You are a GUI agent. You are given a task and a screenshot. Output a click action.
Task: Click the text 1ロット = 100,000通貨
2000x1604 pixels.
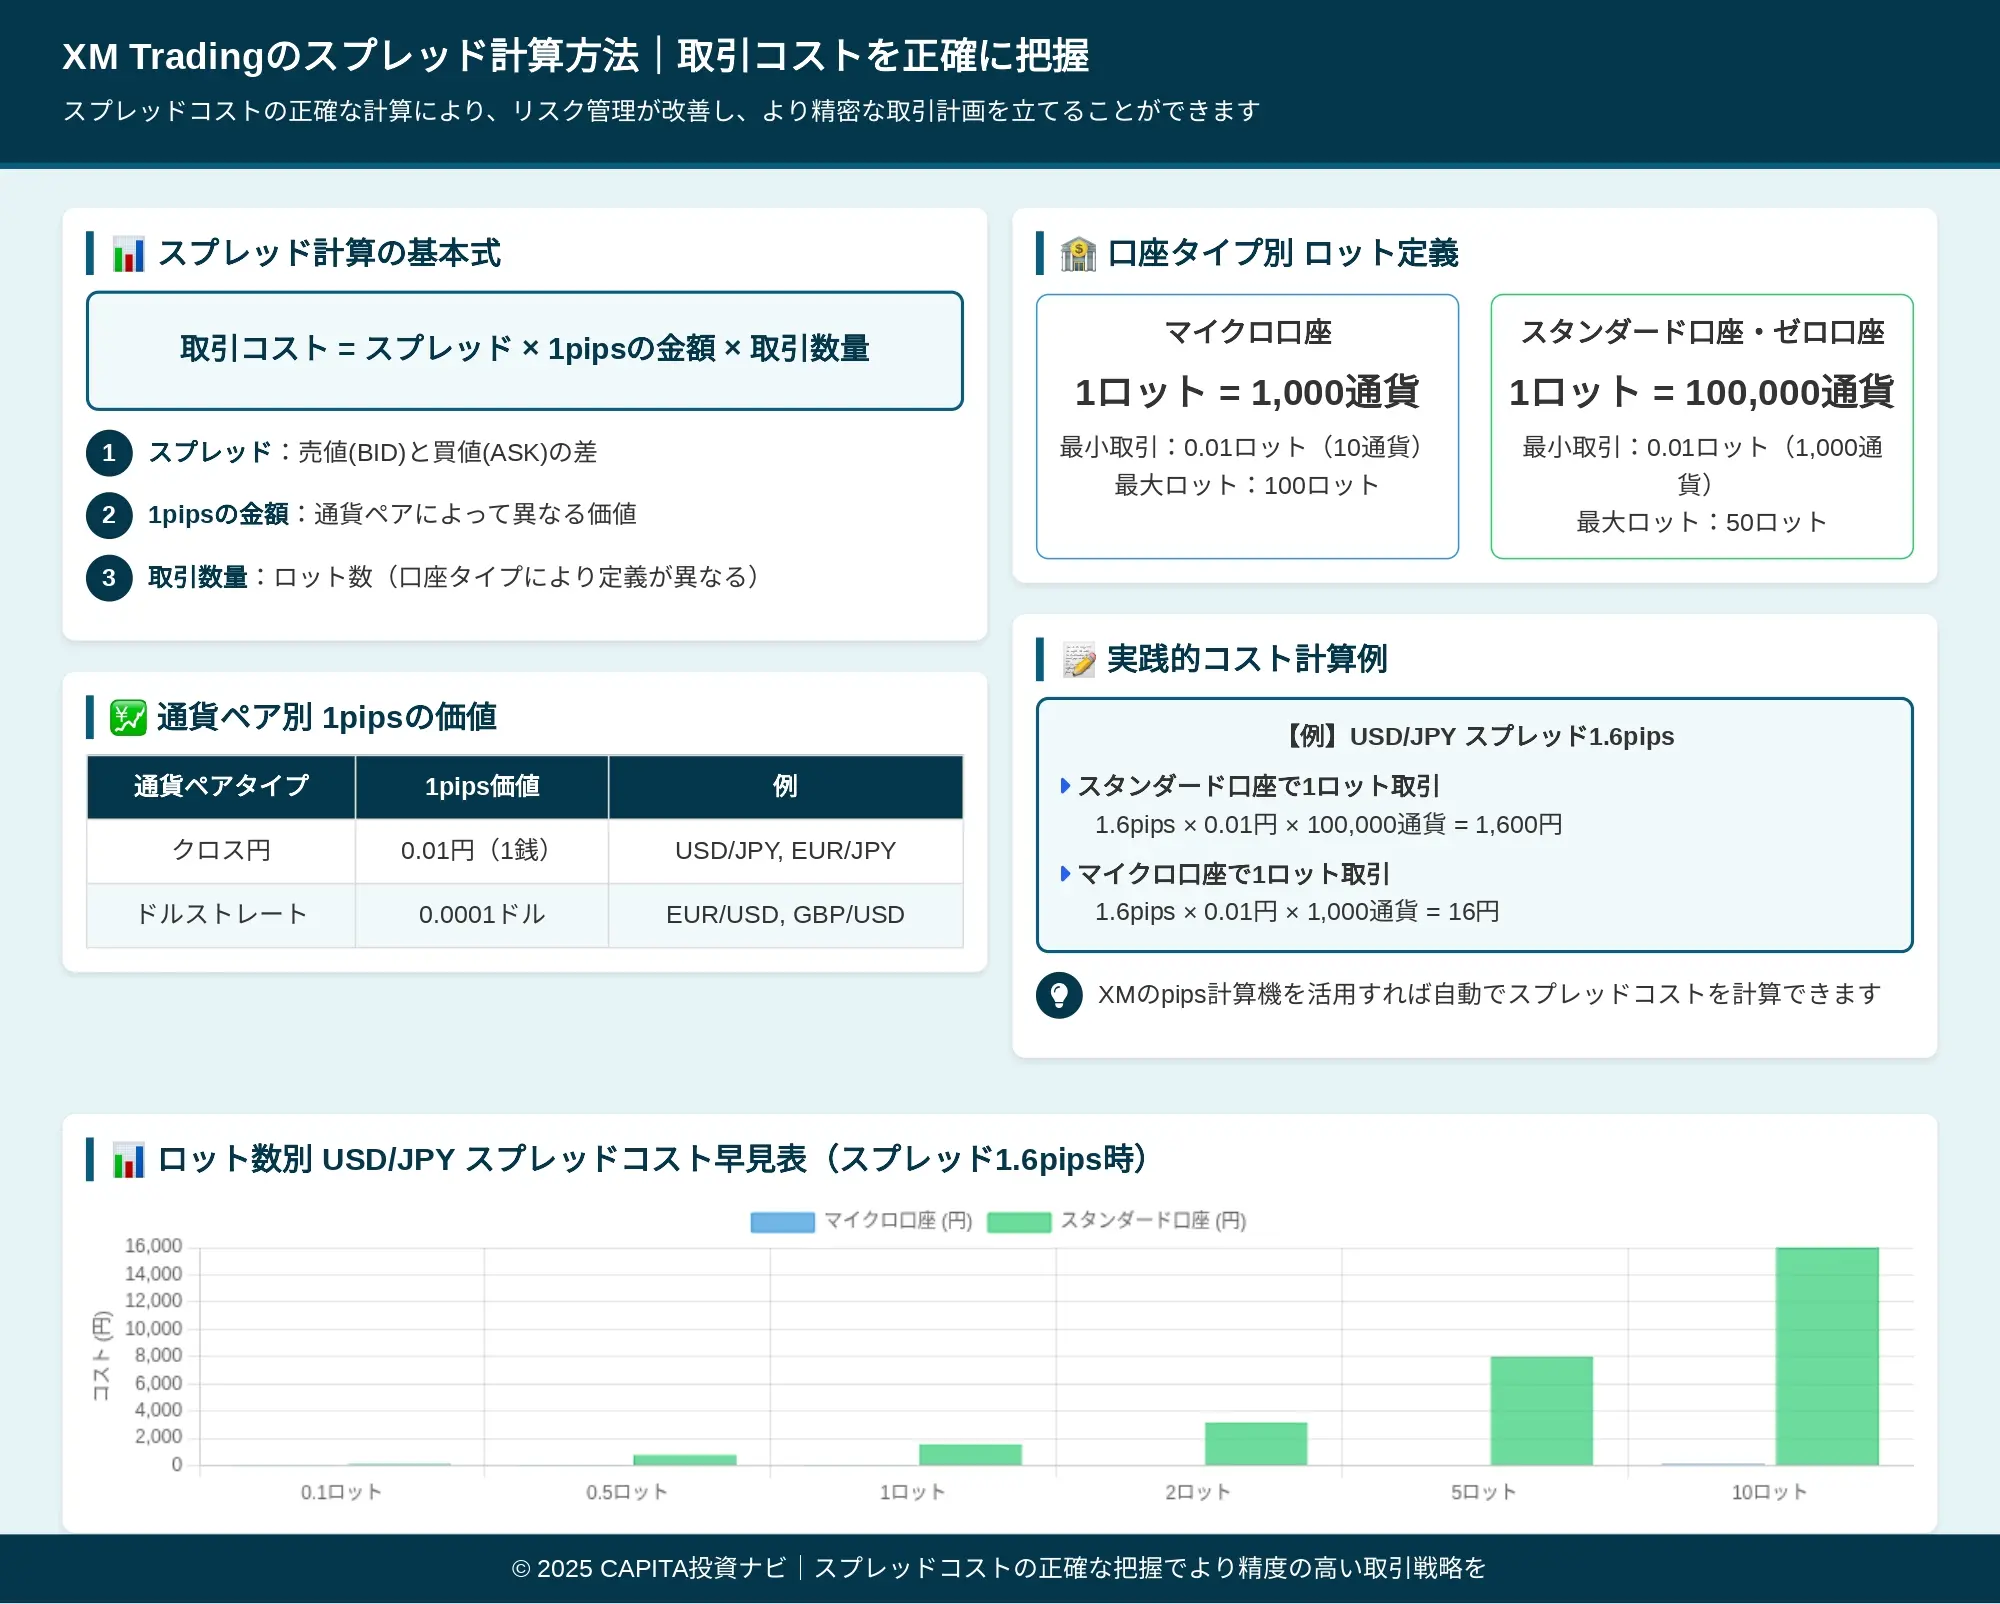pos(1702,392)
